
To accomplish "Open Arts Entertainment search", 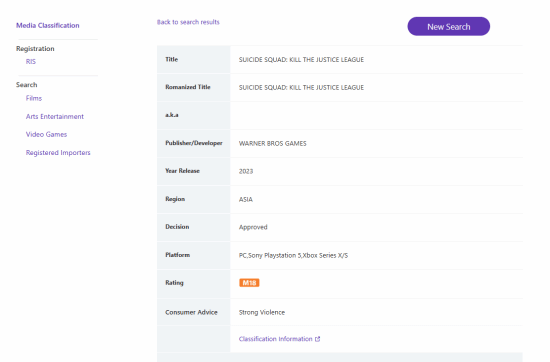I will (55, 116).
